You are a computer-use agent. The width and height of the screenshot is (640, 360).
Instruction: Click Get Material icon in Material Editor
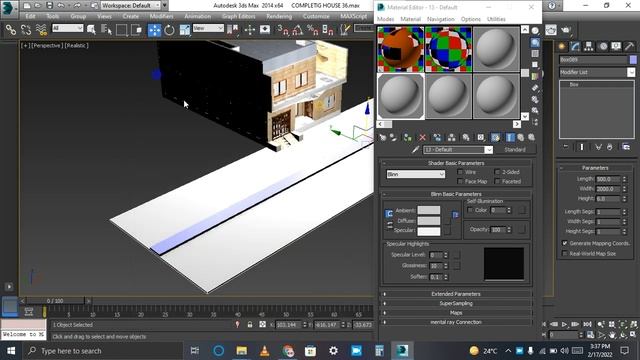[x=383, y=138]
